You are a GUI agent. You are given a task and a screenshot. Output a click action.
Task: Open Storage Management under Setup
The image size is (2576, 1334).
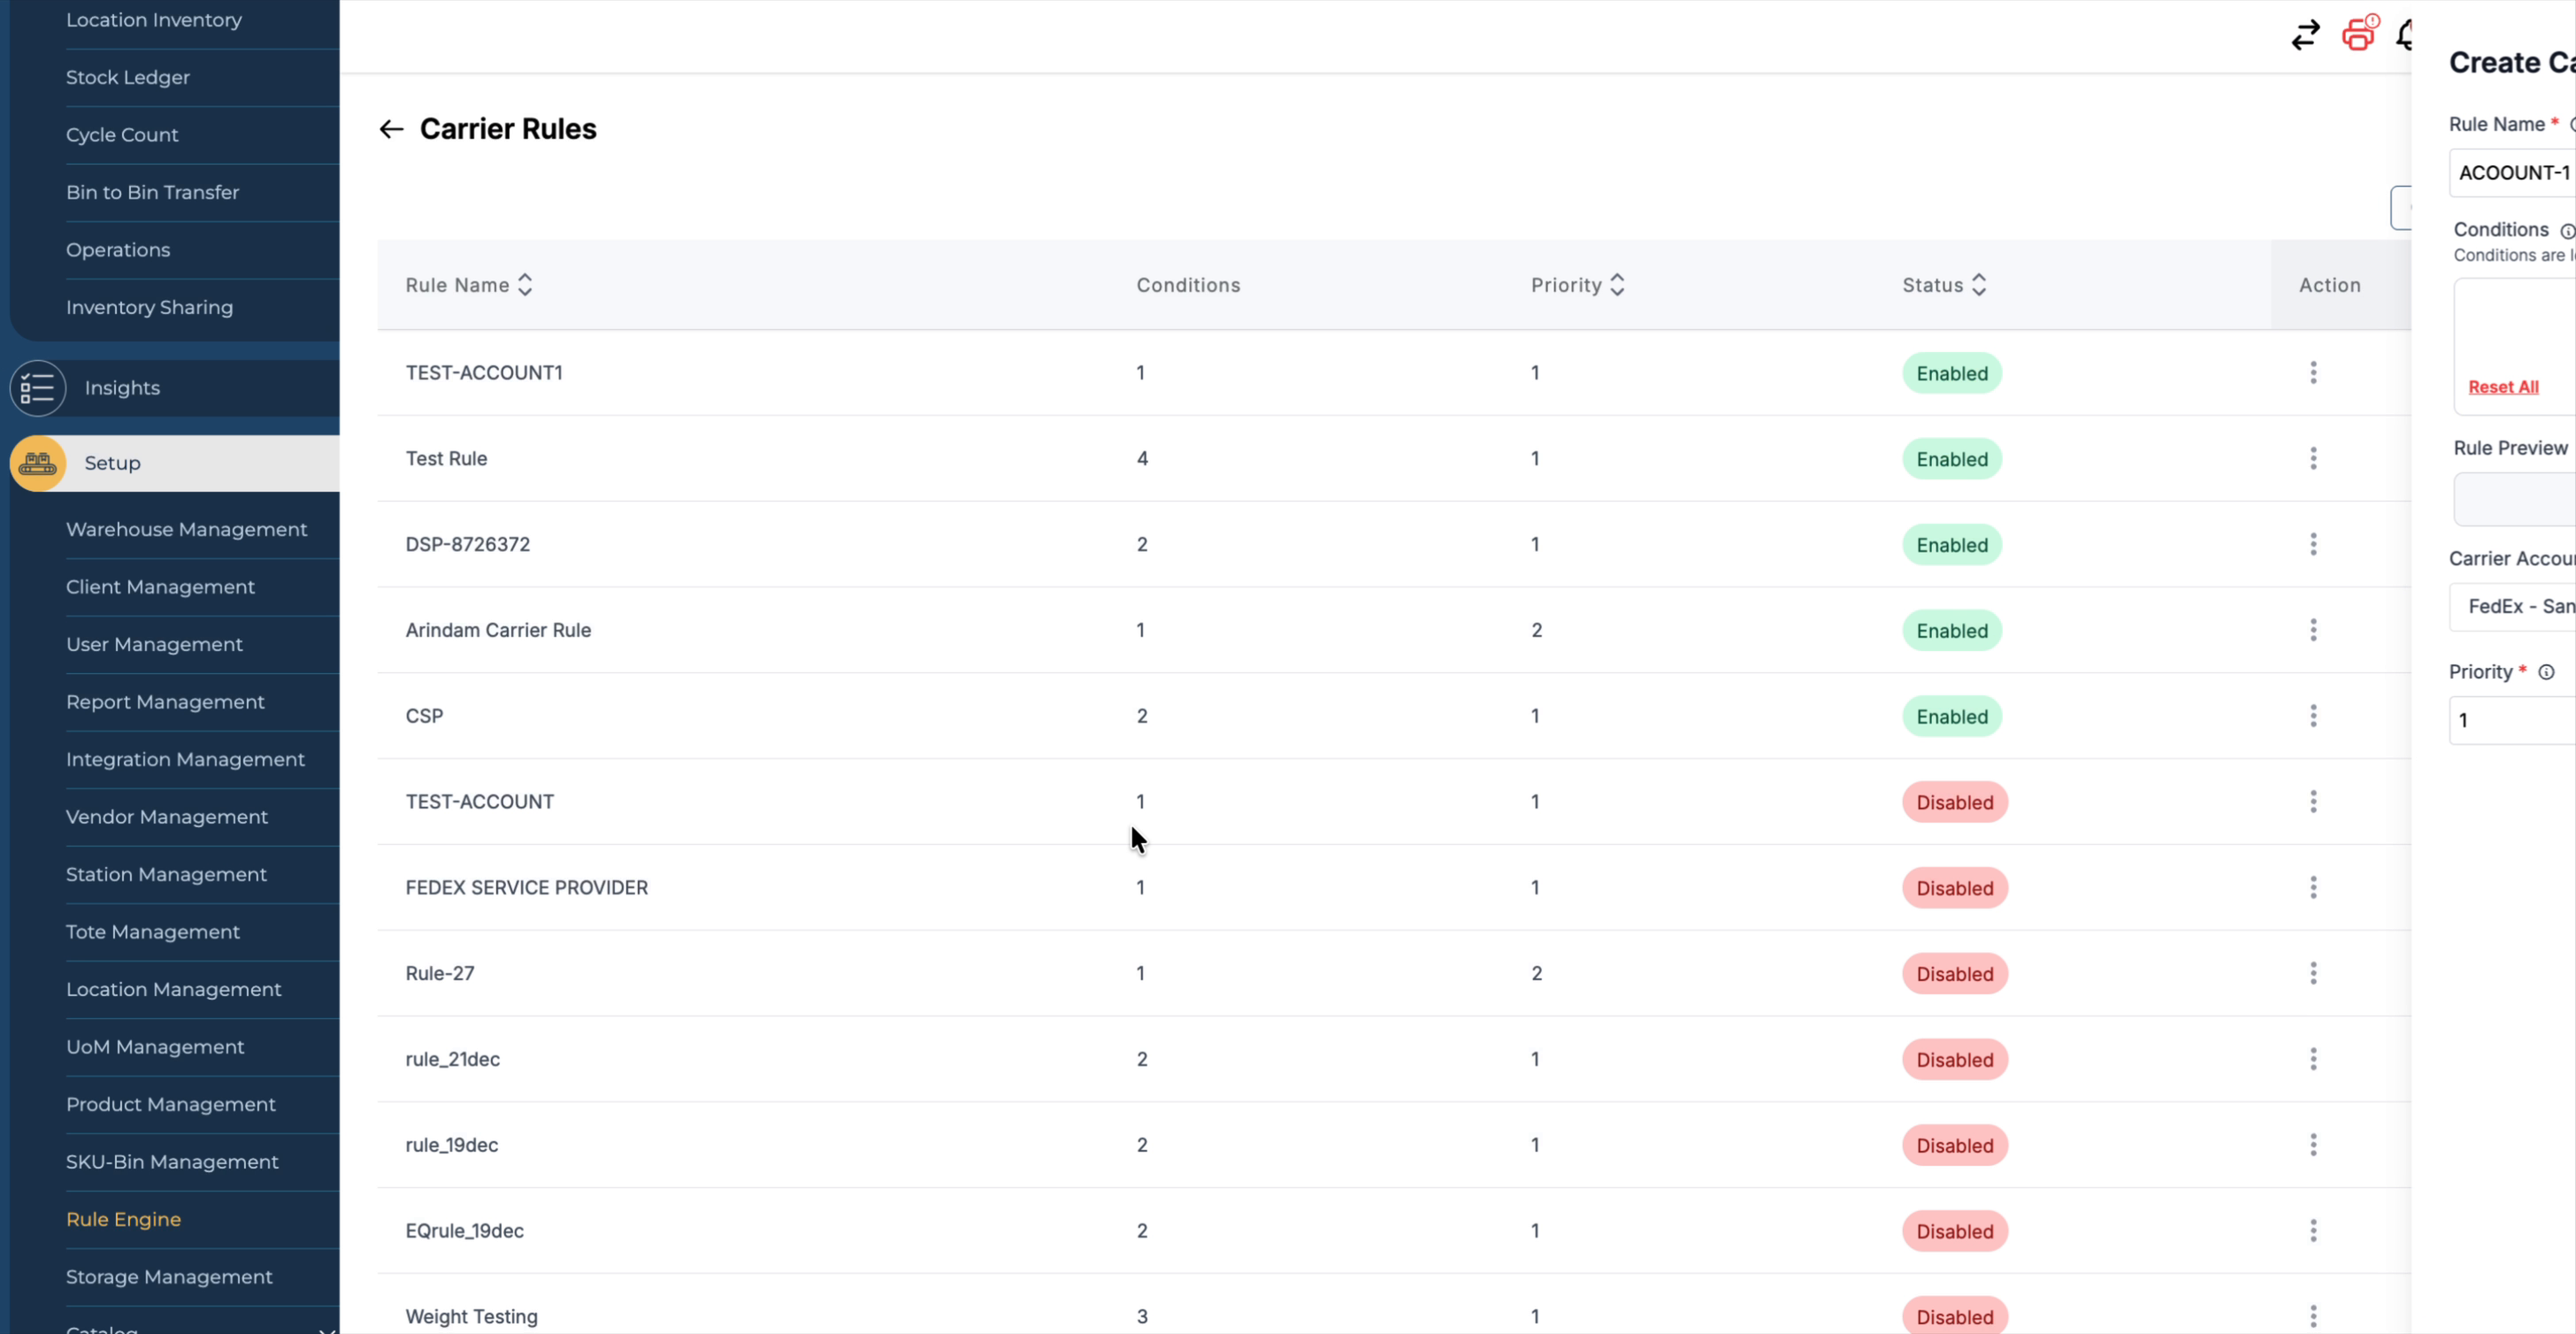point(170,1277)
